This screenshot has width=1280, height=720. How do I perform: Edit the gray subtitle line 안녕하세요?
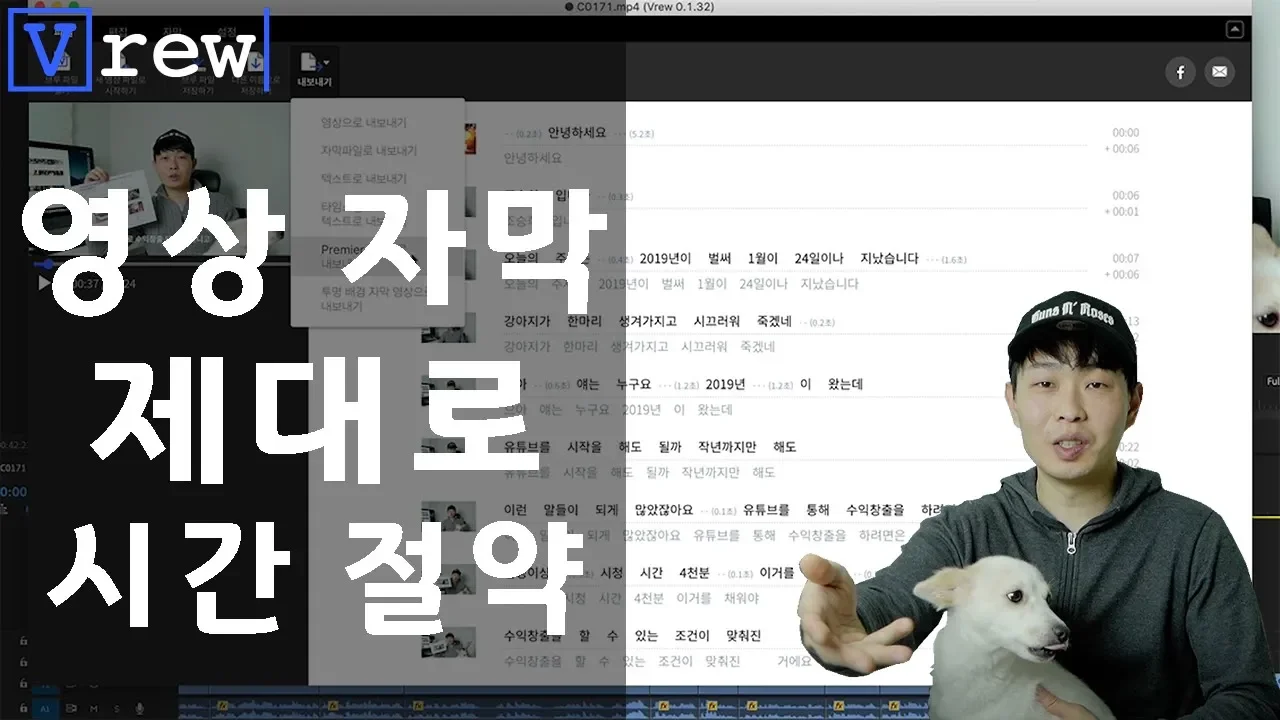(x=533, y=158)
